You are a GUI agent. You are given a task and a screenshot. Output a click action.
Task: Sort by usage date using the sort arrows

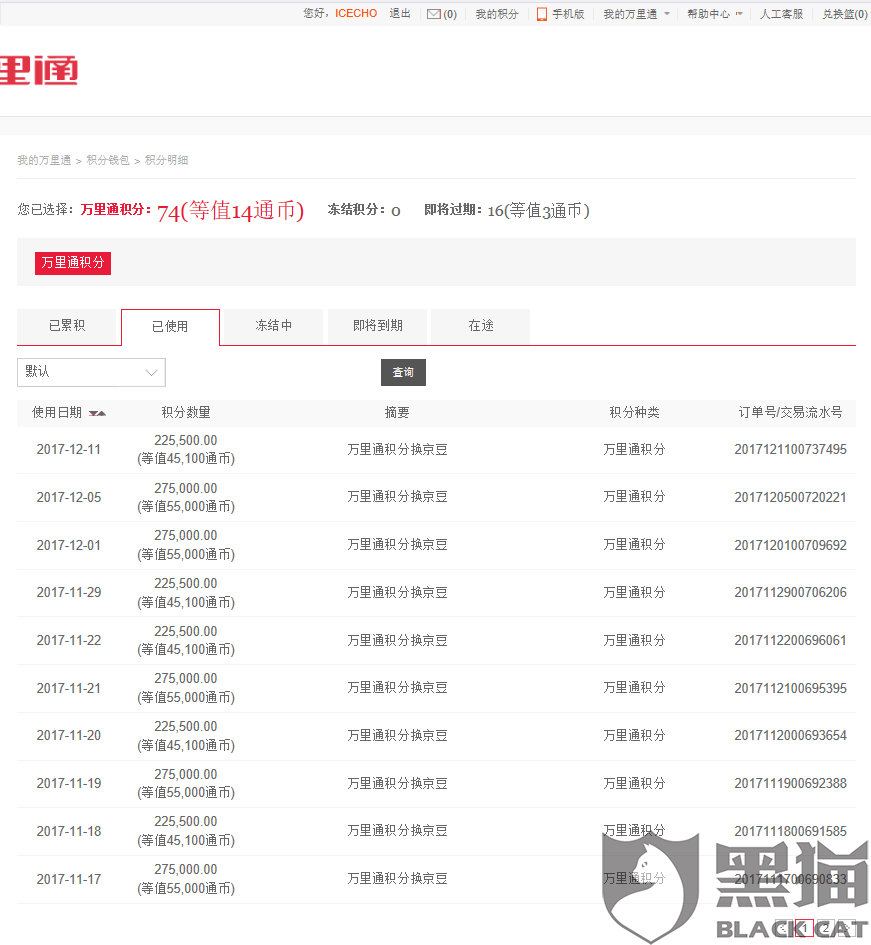click(97, 413)
